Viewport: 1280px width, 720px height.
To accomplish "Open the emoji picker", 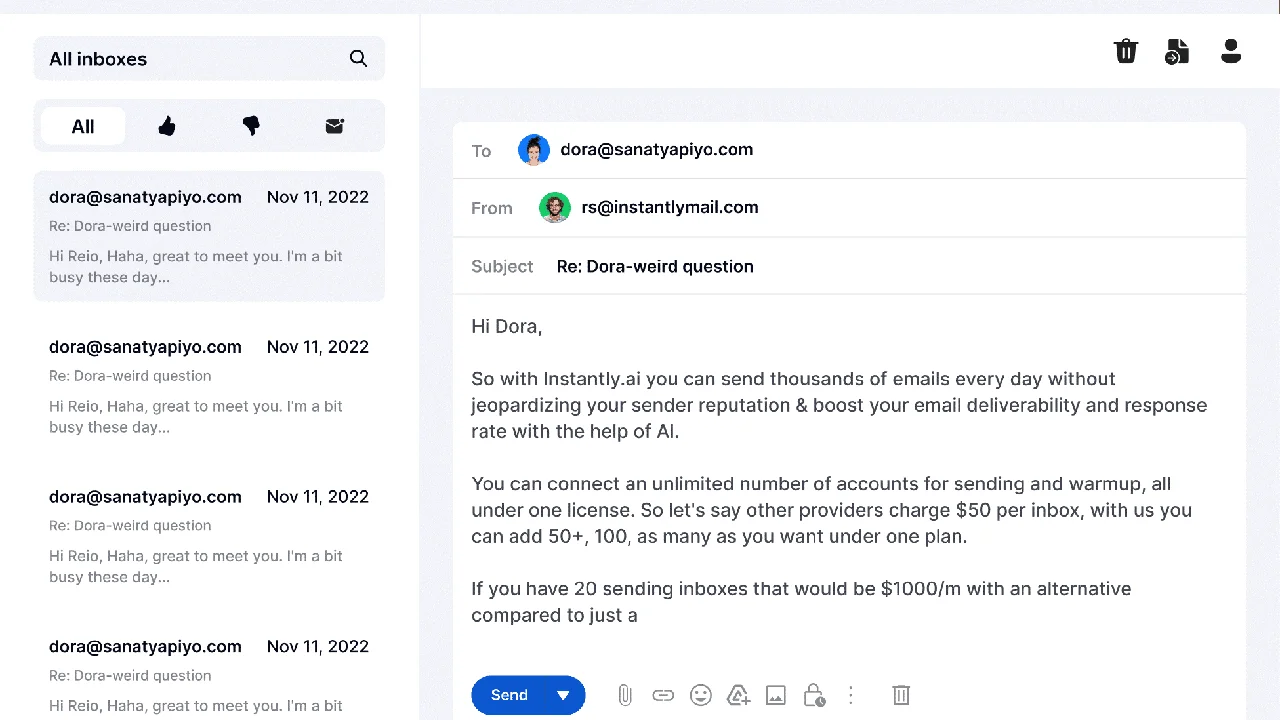I will 701,695.
